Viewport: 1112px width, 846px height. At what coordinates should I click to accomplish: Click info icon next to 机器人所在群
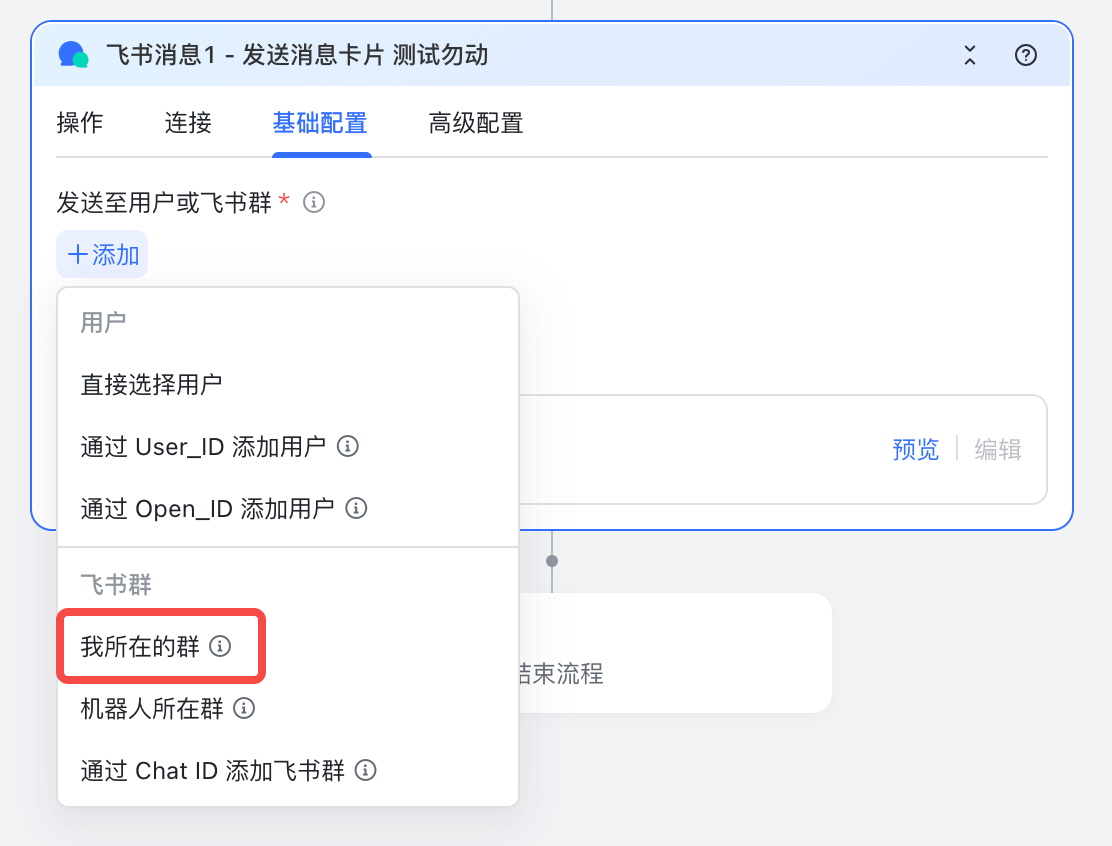244,708
